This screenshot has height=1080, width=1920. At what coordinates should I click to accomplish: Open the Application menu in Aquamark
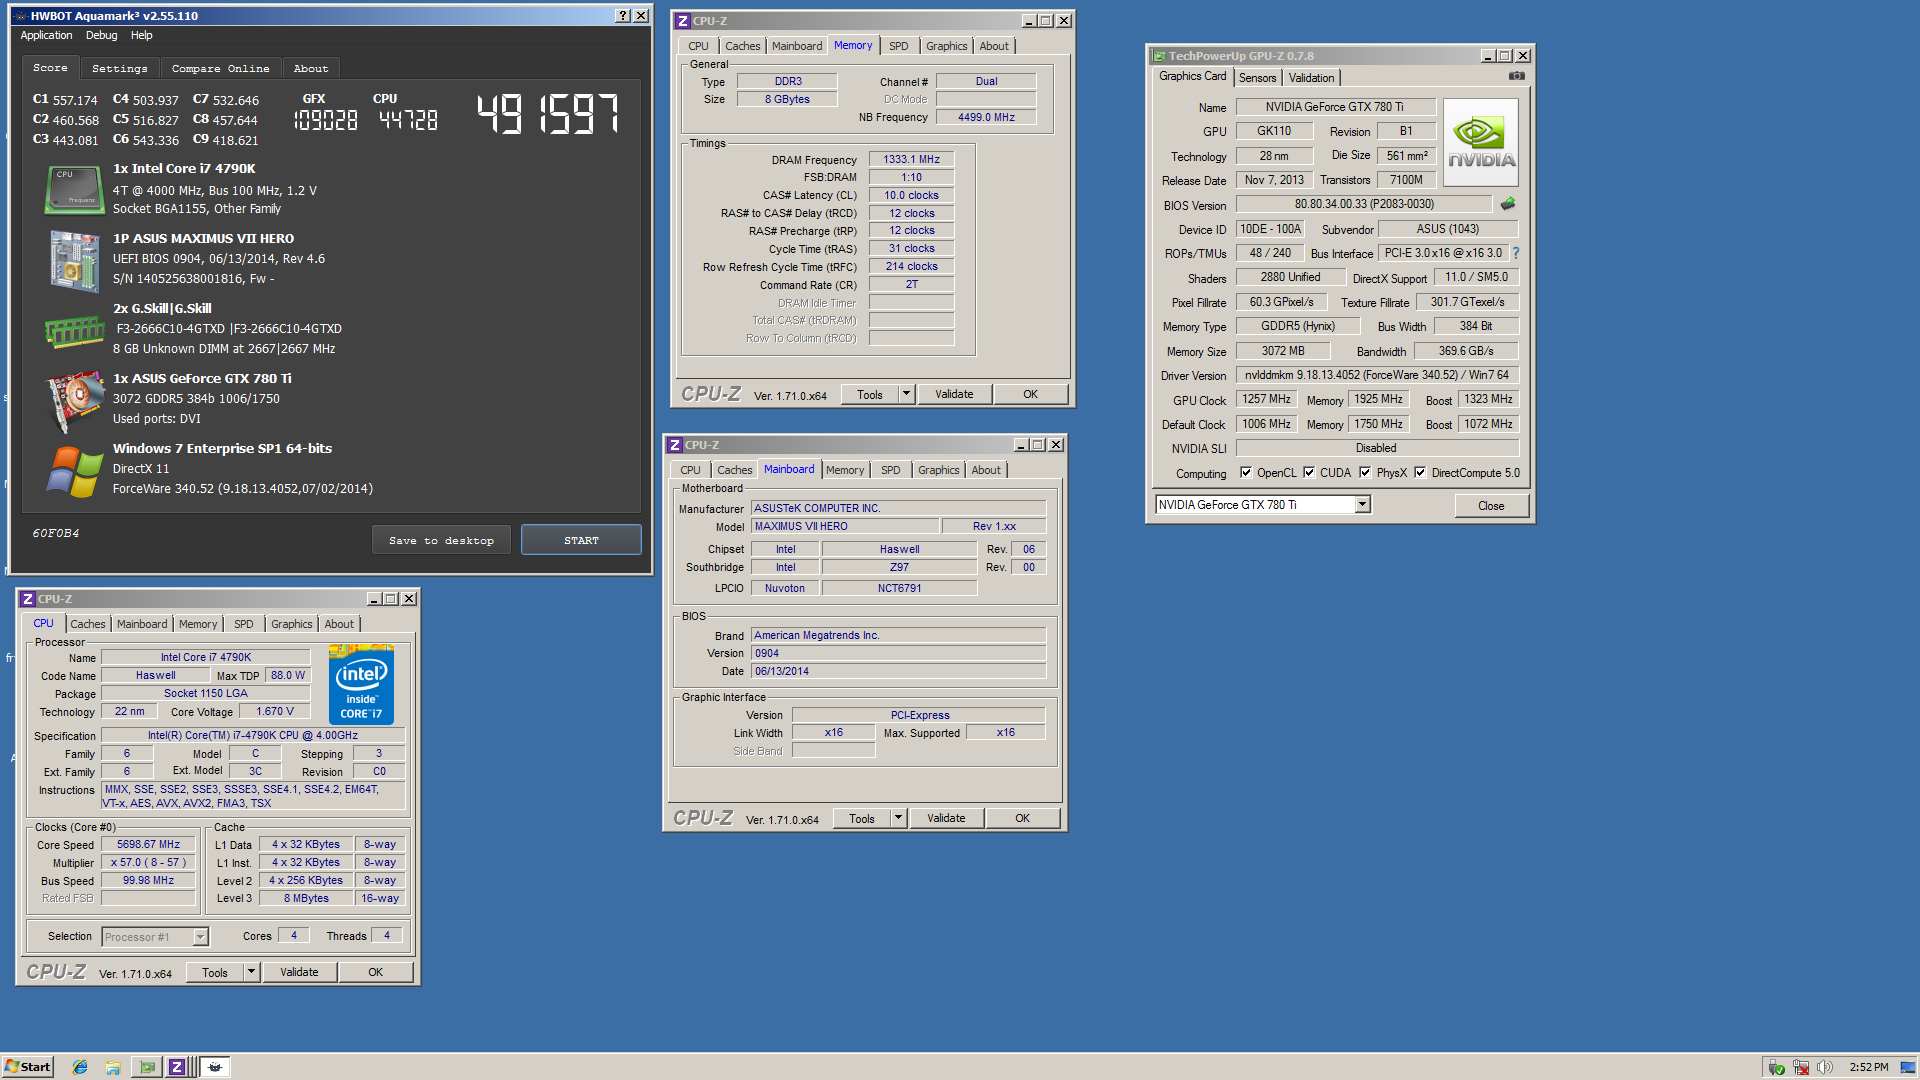(x=46, y=35)
